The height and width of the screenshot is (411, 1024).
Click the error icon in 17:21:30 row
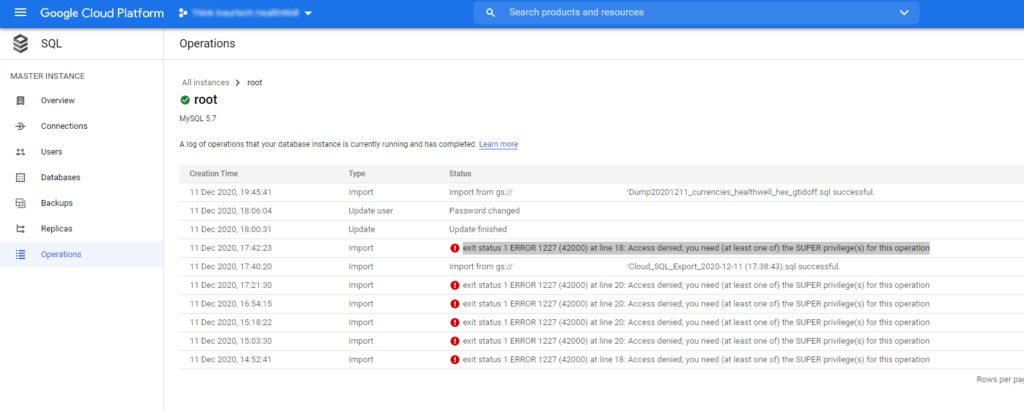455,285
